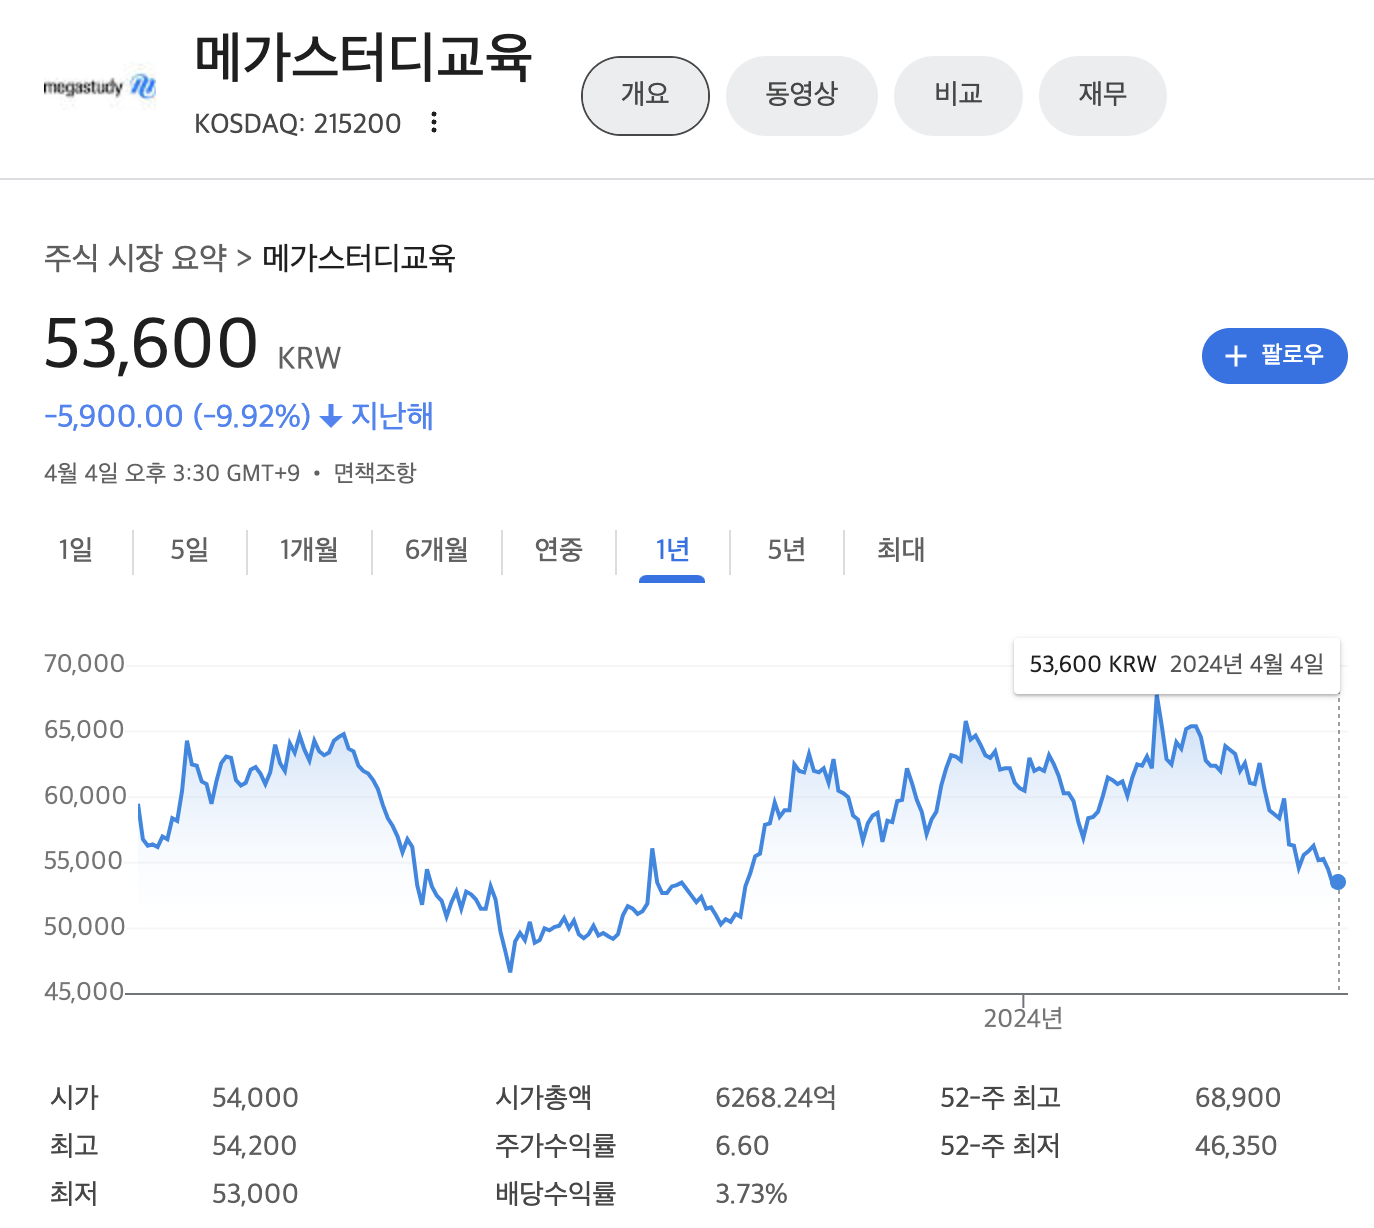Open the 재무 financials tab

coord(1102,96)
